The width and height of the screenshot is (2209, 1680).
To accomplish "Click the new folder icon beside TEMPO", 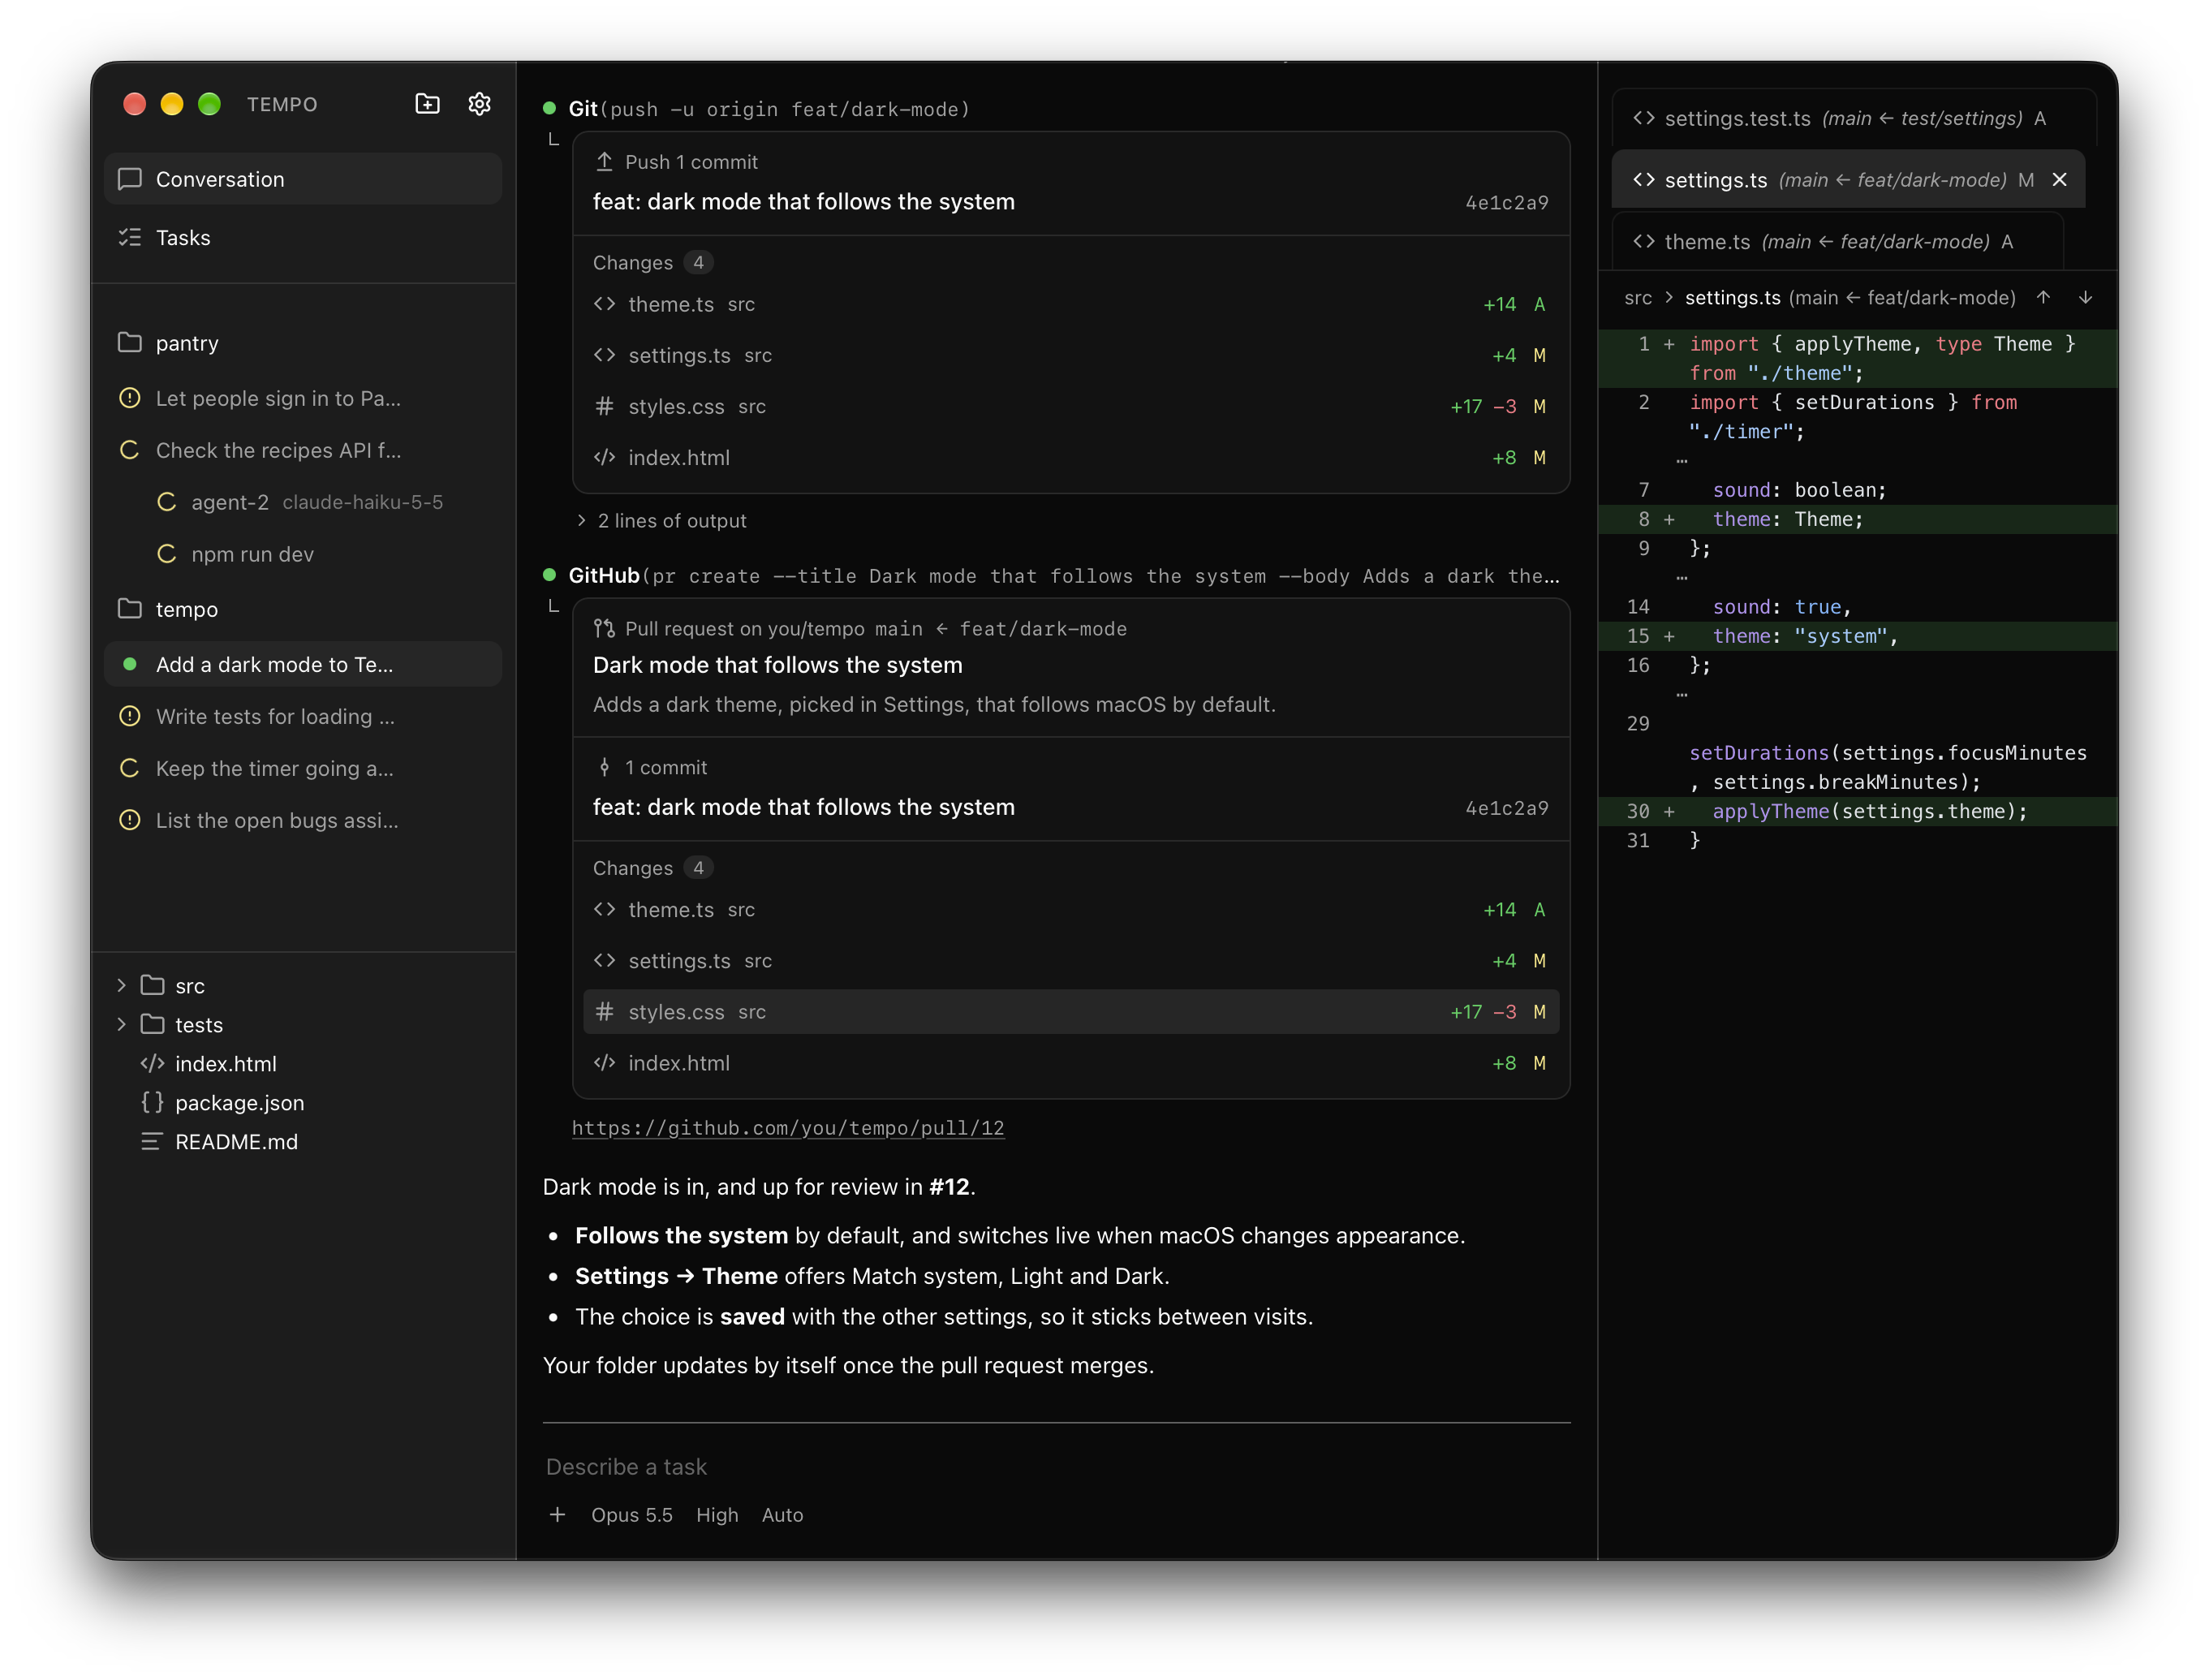I will pyautogui.click(x=427, y=104).
